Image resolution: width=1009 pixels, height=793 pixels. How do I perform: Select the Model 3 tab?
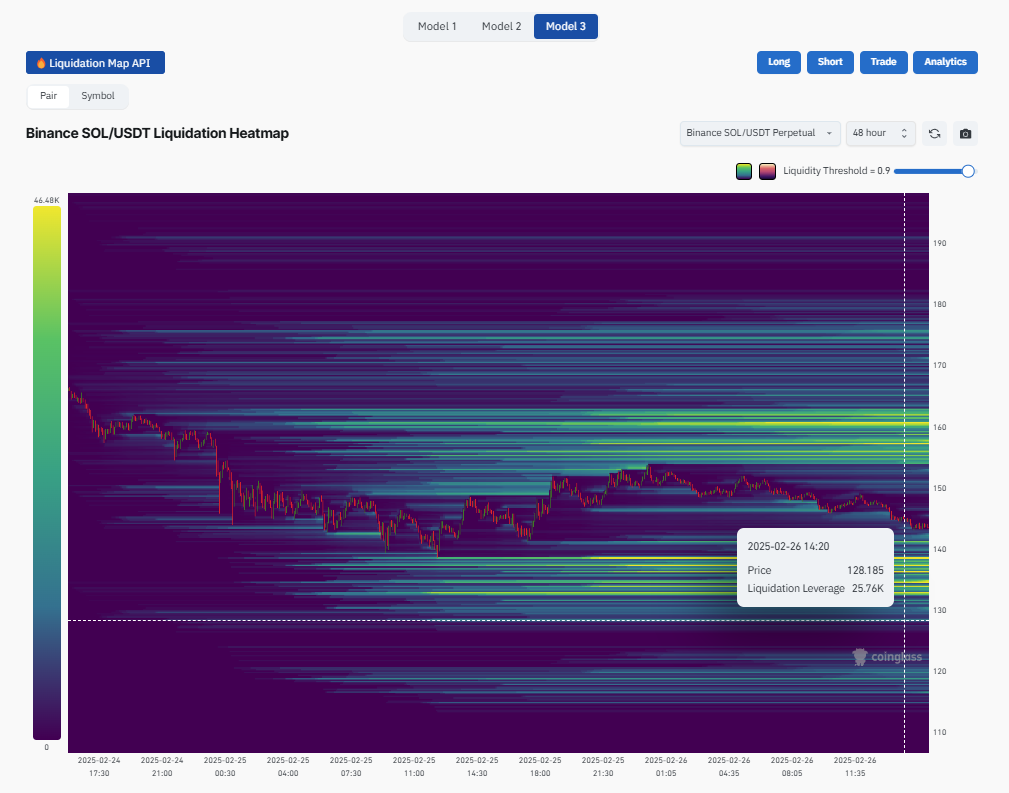566,26
